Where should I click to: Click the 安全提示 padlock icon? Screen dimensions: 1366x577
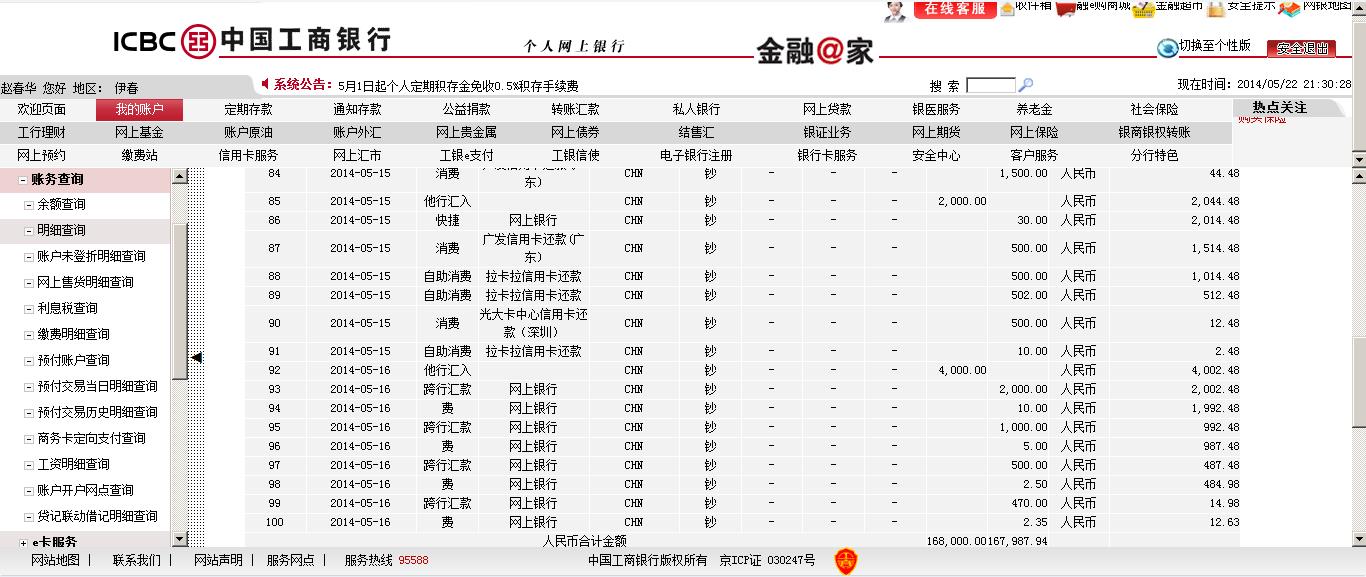click(1215, 8)
